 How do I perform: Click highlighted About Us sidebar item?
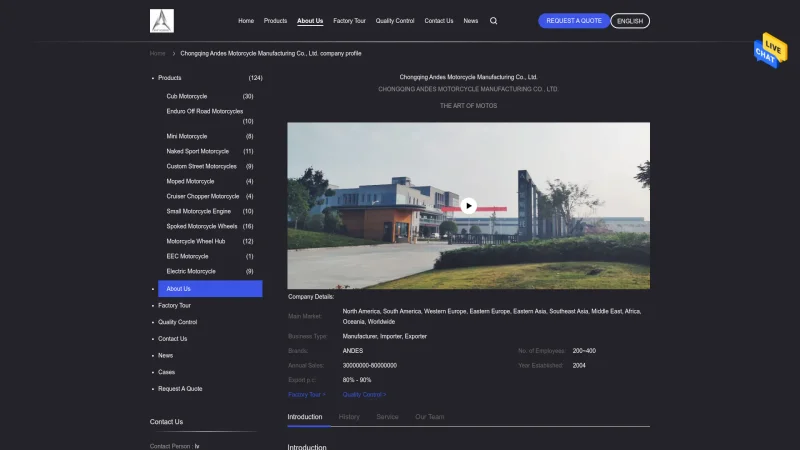pos(210,289)
